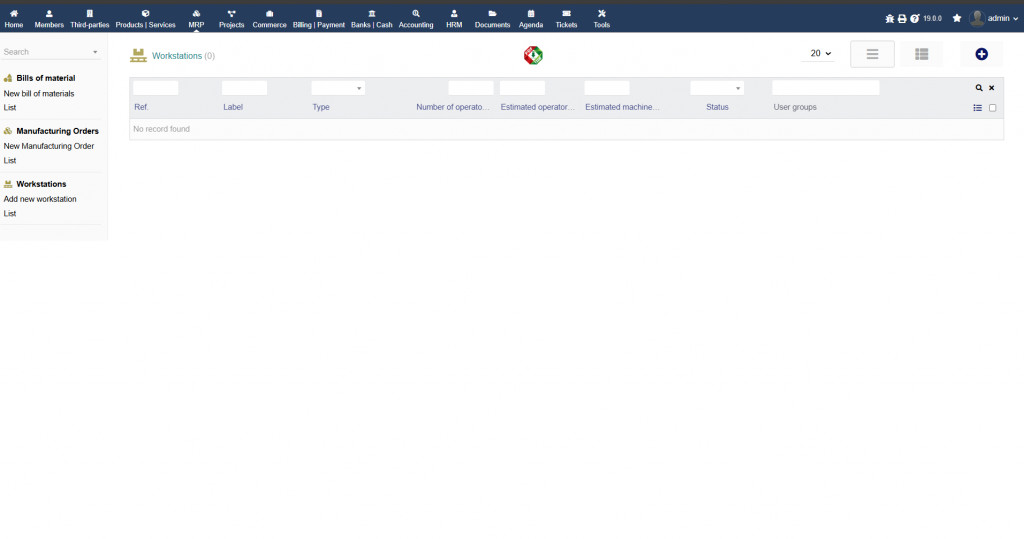This screenshot has width=1024, height=539.
Task: Sort by the Type column
Action: (x=321, y=107)
